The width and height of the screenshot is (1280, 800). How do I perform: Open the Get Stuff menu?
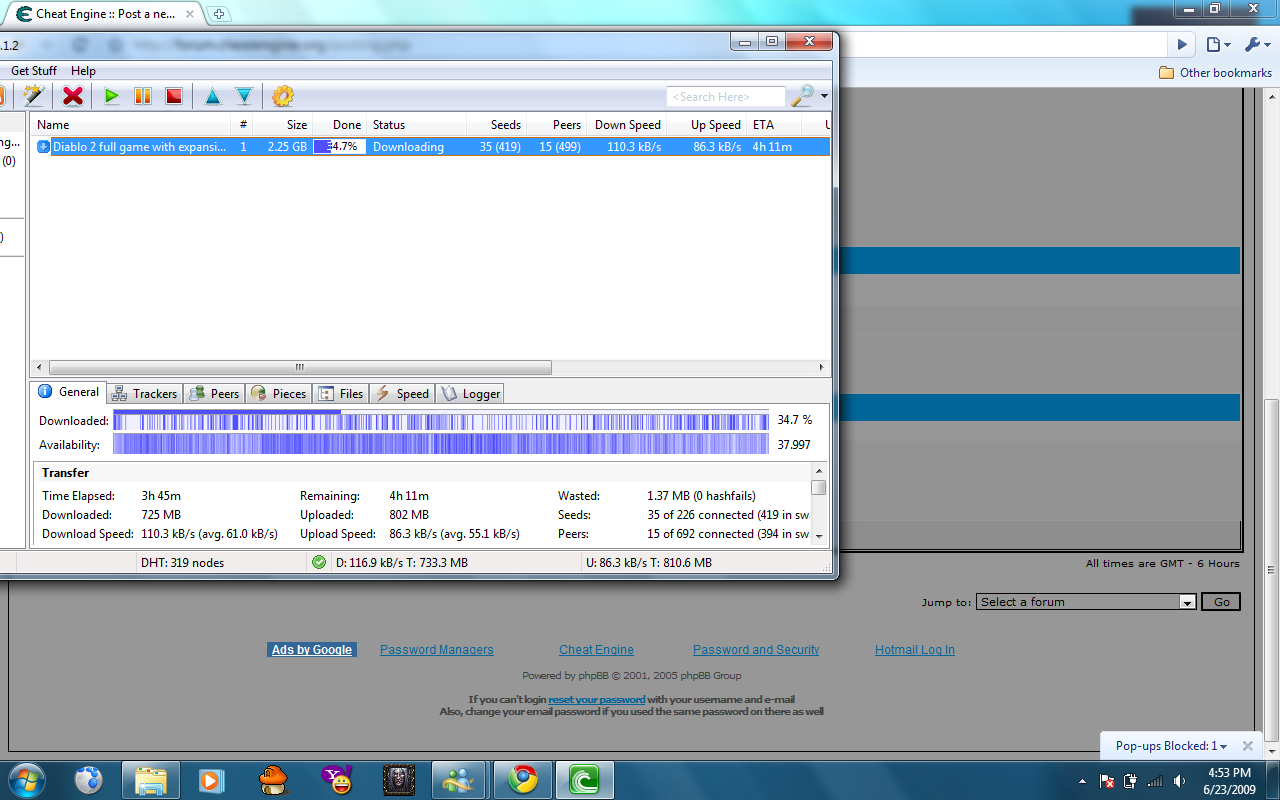coord(34,71)
